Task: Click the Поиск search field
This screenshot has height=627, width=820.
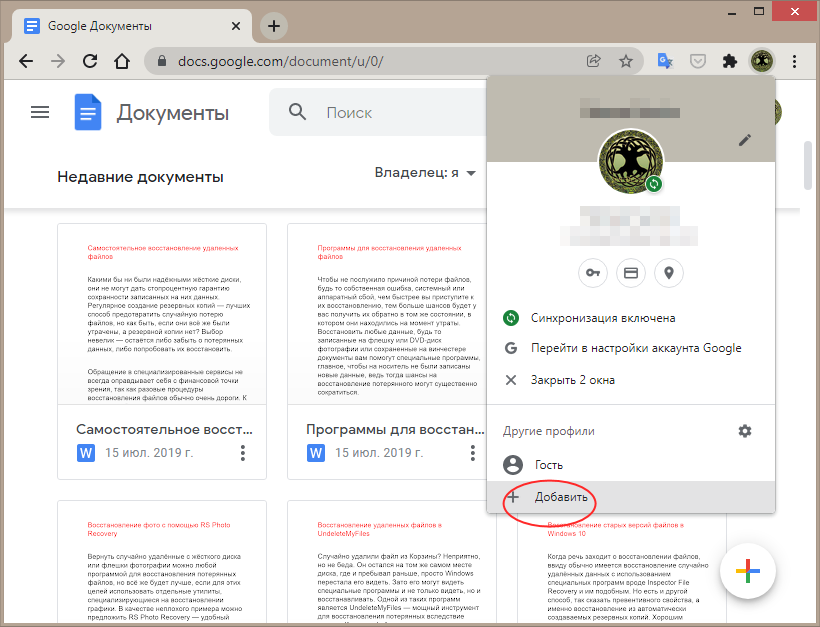Action: 379,112
